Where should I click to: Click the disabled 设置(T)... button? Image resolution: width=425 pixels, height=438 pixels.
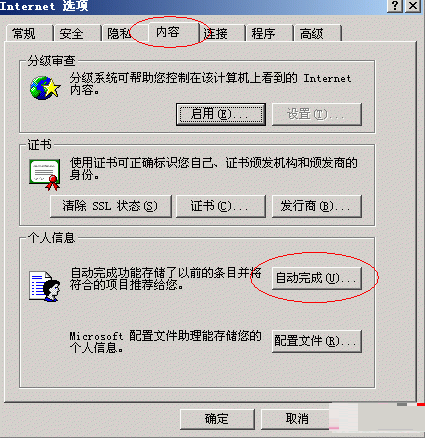coord(317,114)
